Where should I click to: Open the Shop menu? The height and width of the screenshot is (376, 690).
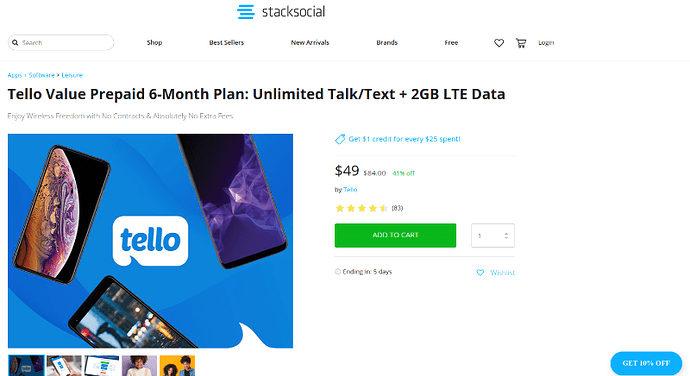click(x=154, y=43)
